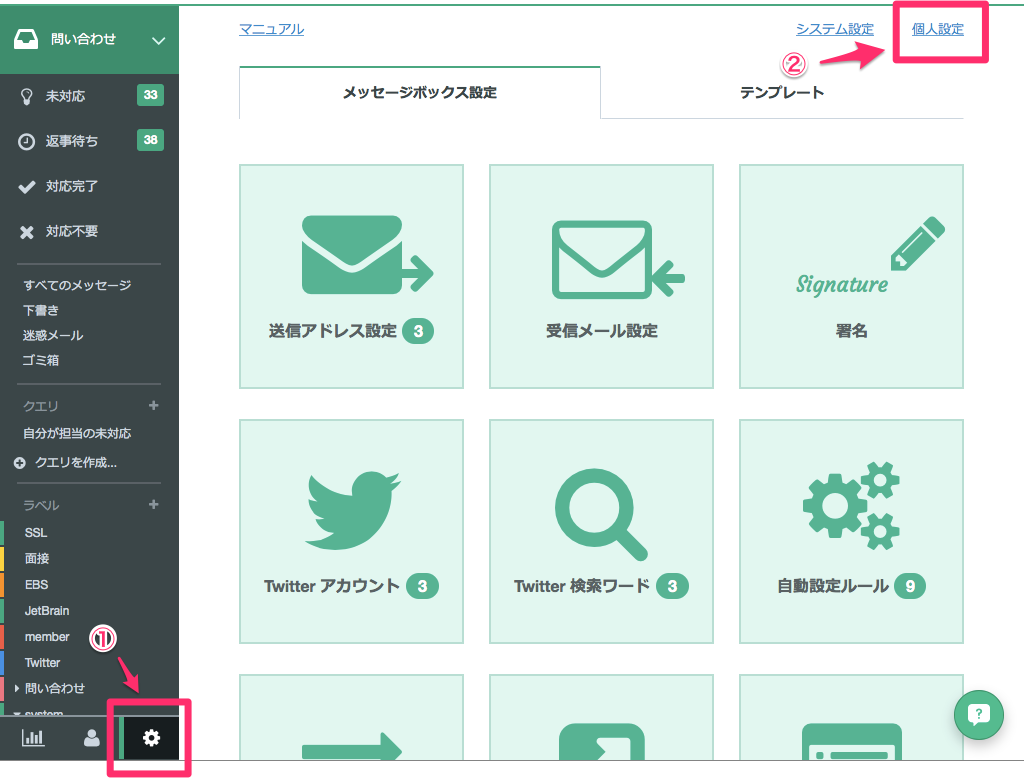The height and width of the screenshot is (778, 1024).
Task: Open Twitter アカウント bird icon
Action: (353, 510)
